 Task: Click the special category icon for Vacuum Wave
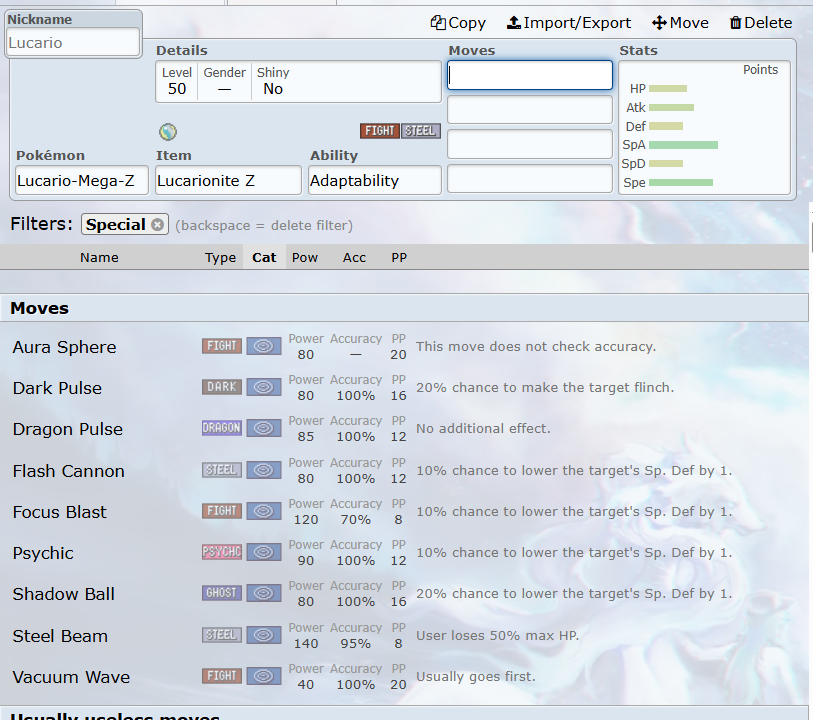(264, 676)
